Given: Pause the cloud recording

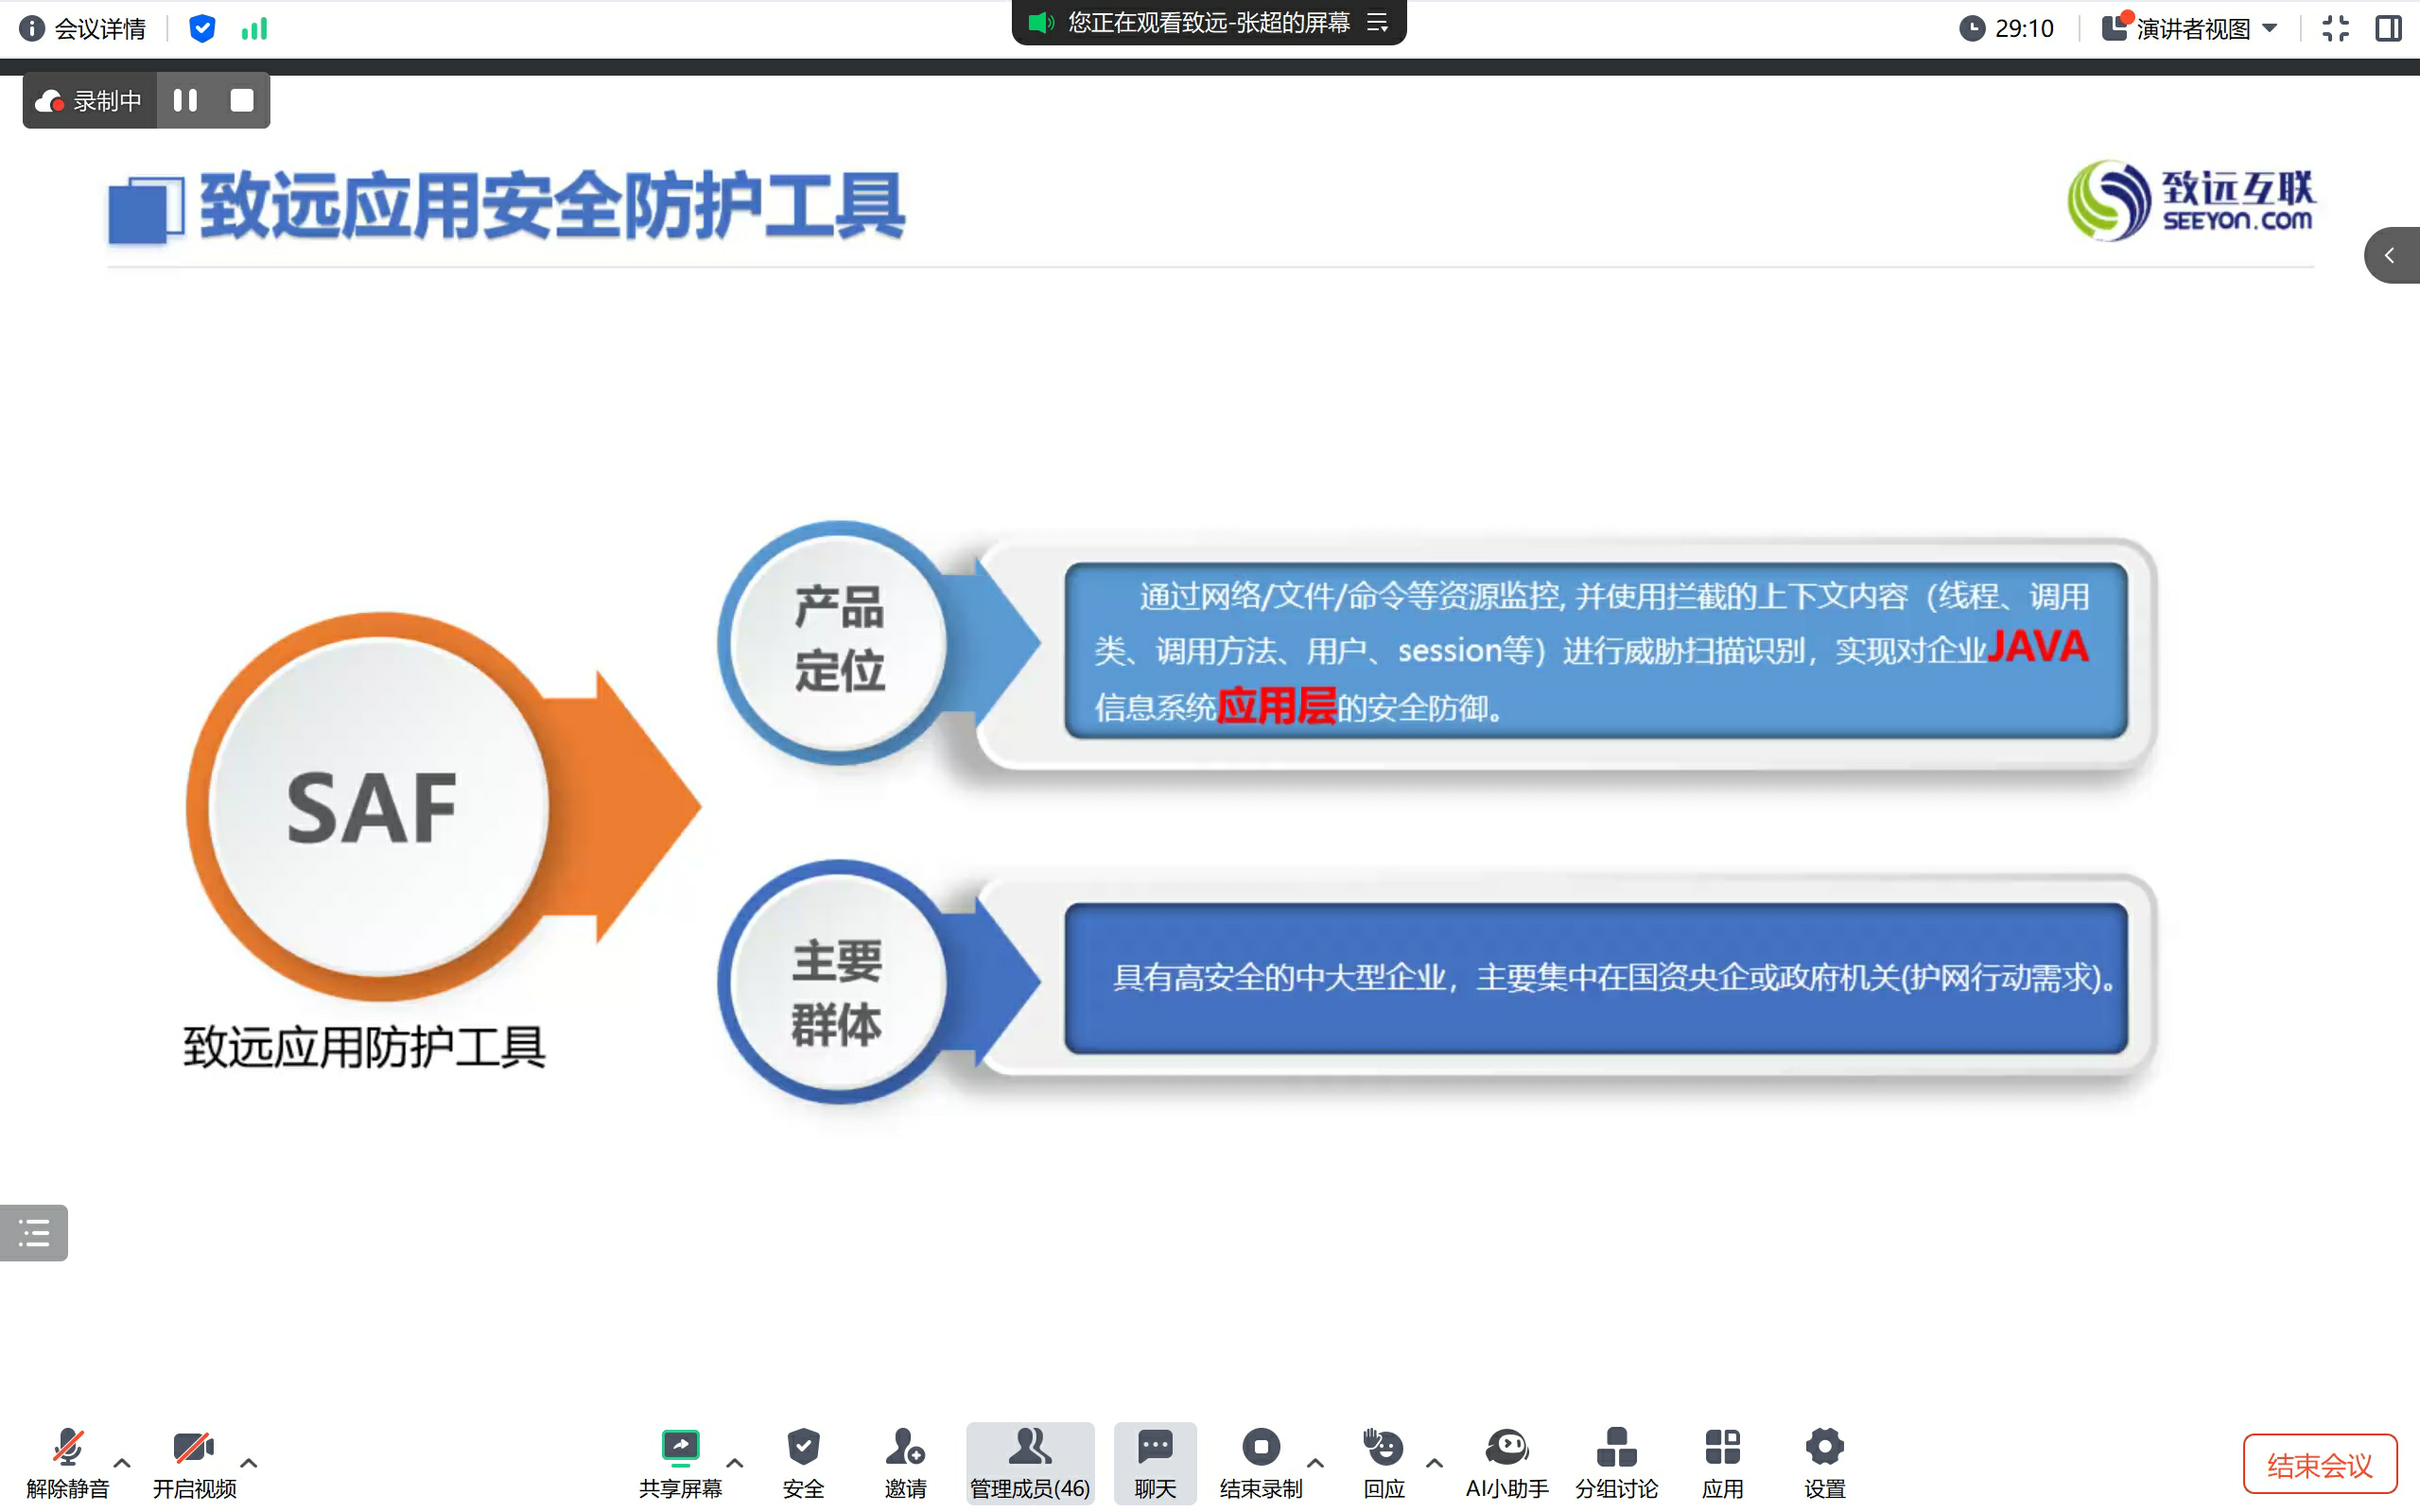Looking at the screenshot, I should pyautogui.click(x=185, y=100).
